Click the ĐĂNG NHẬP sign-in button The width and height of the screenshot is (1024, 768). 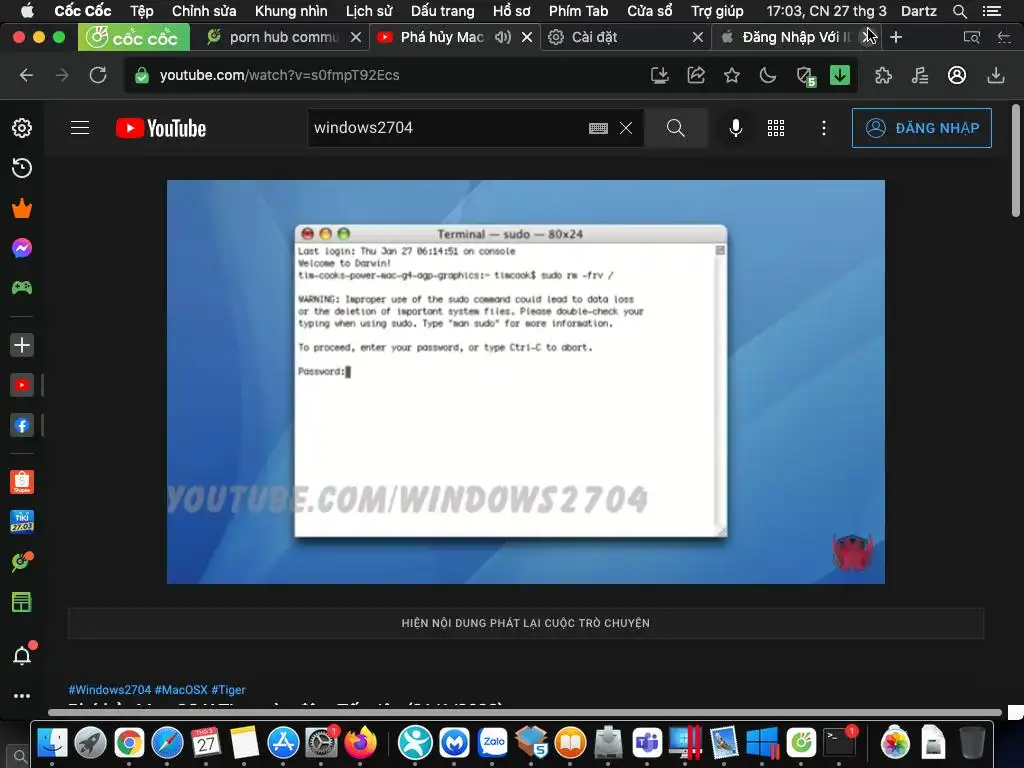click(921, 128)
